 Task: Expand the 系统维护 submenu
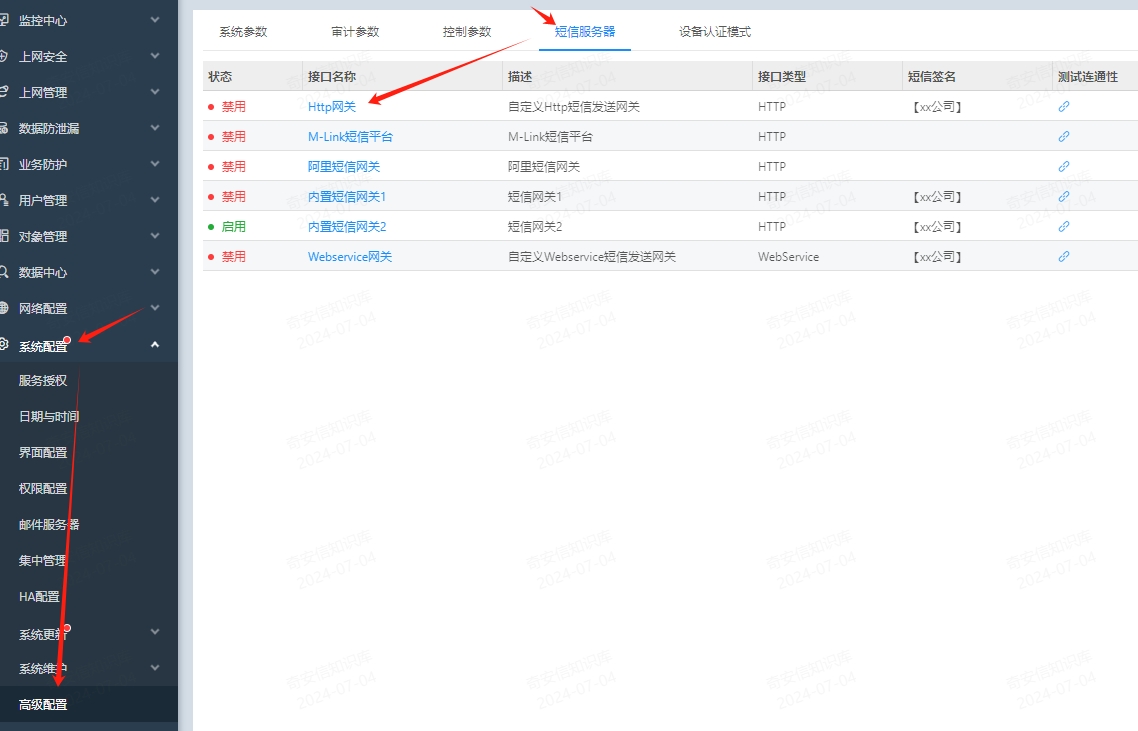pos(154,668)
